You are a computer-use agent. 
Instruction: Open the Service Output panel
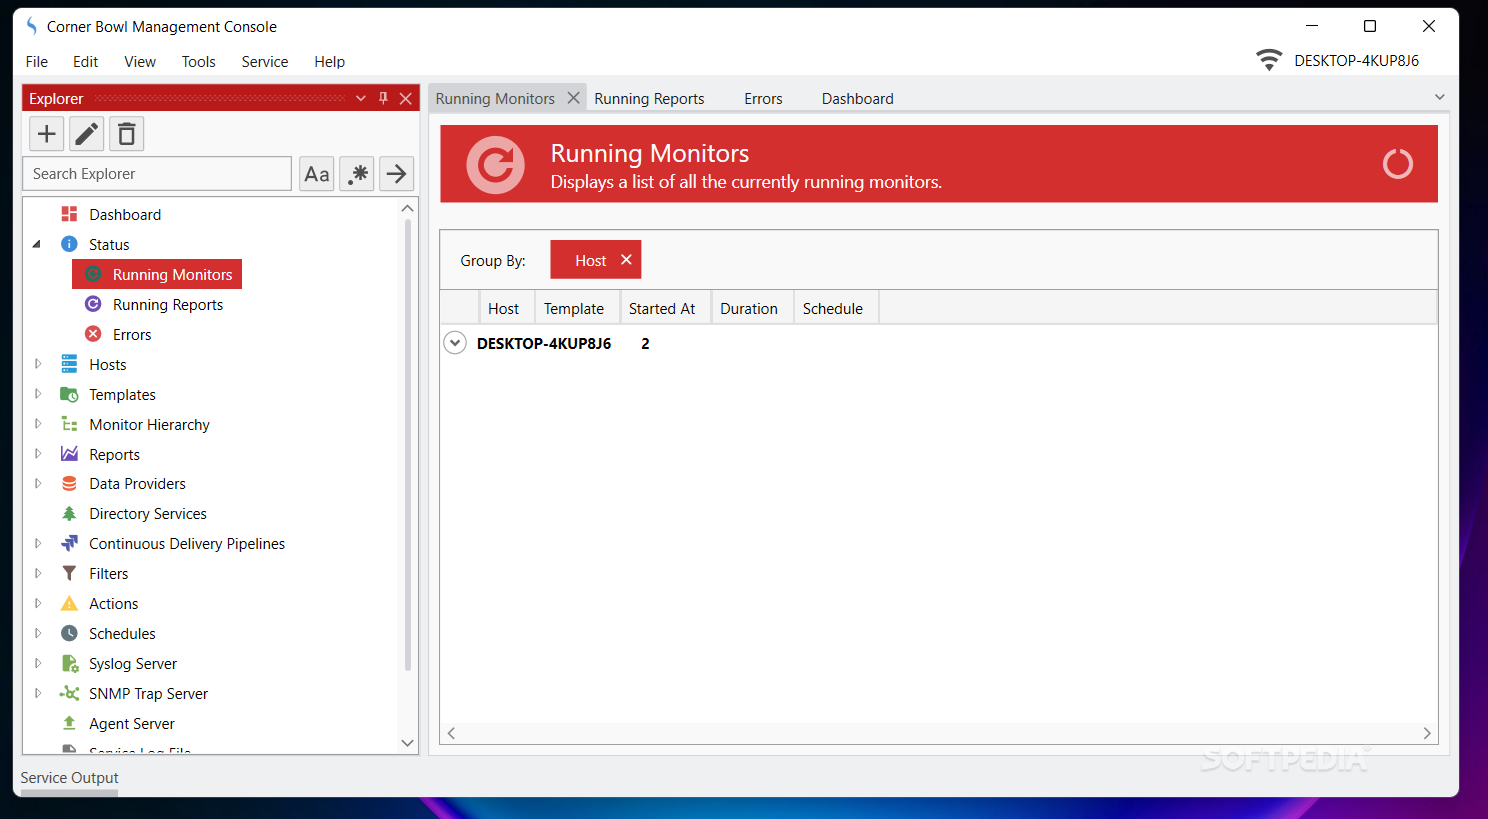[69, 778]
